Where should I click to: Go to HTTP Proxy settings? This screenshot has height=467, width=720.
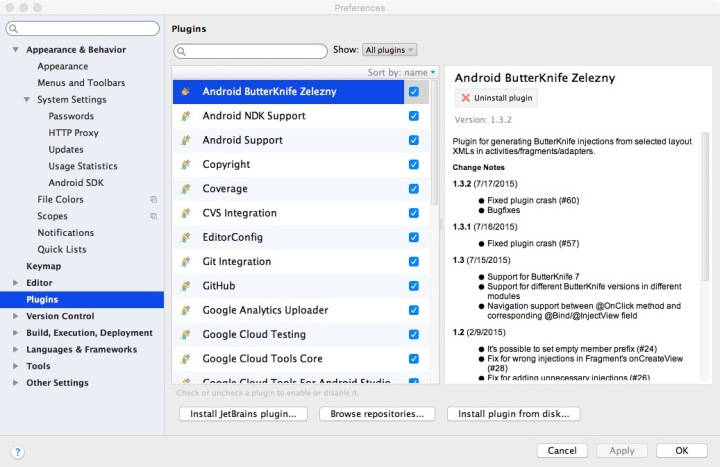point(73,133)
